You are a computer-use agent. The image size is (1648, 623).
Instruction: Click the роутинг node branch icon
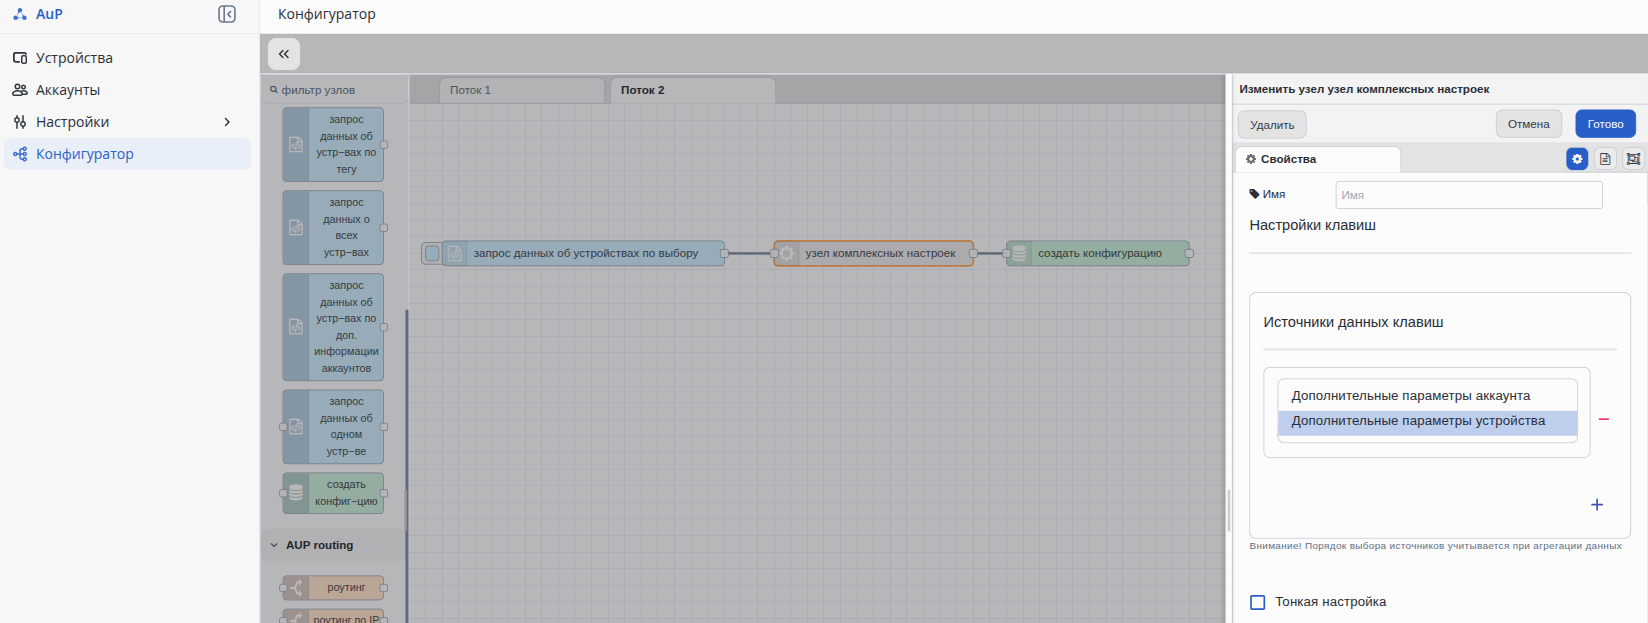(x=296, y=588)
